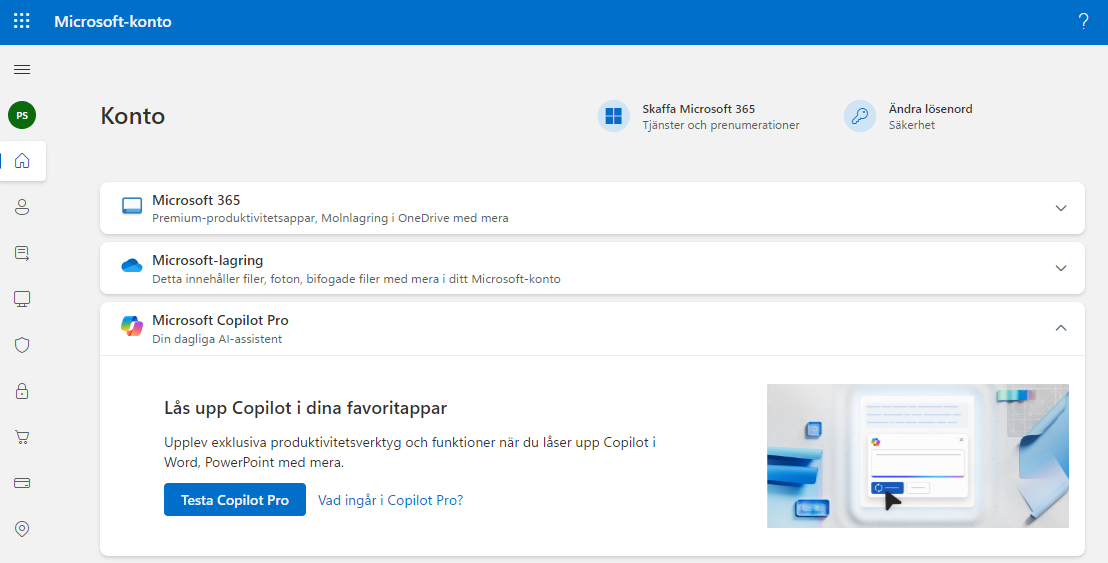
Task: Click the 'Premium-produktivitetsappar, Molnlagring' description text
Action: [330, 218]
